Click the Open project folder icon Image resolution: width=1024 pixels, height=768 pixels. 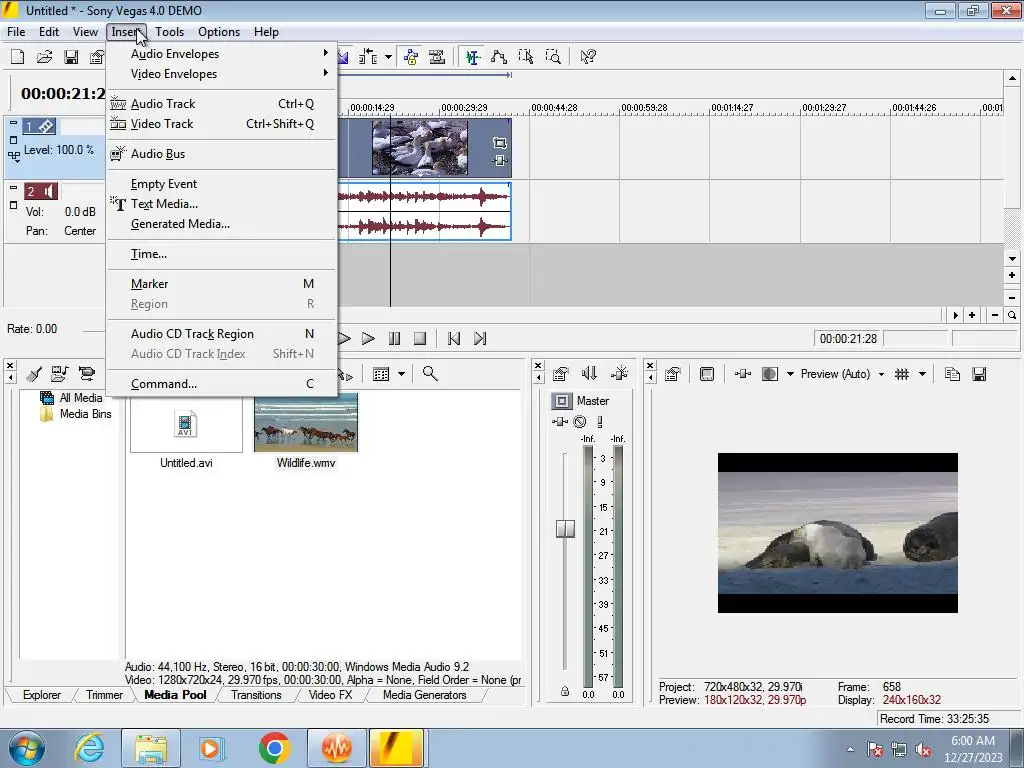point(44,57)
